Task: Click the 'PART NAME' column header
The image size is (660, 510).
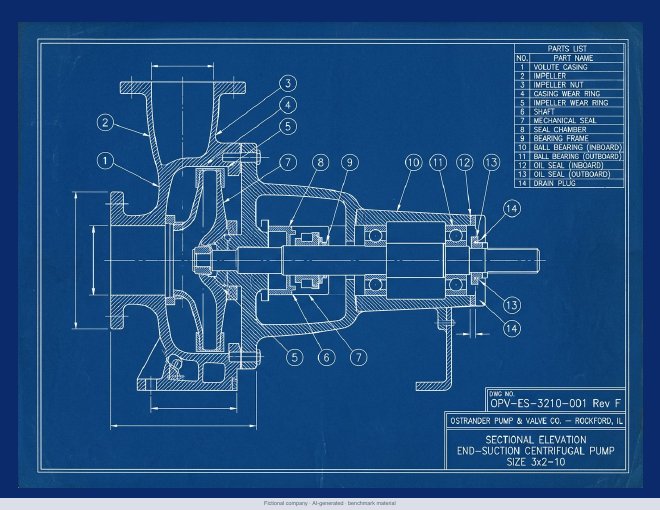Action: click(x=573, y=58)
